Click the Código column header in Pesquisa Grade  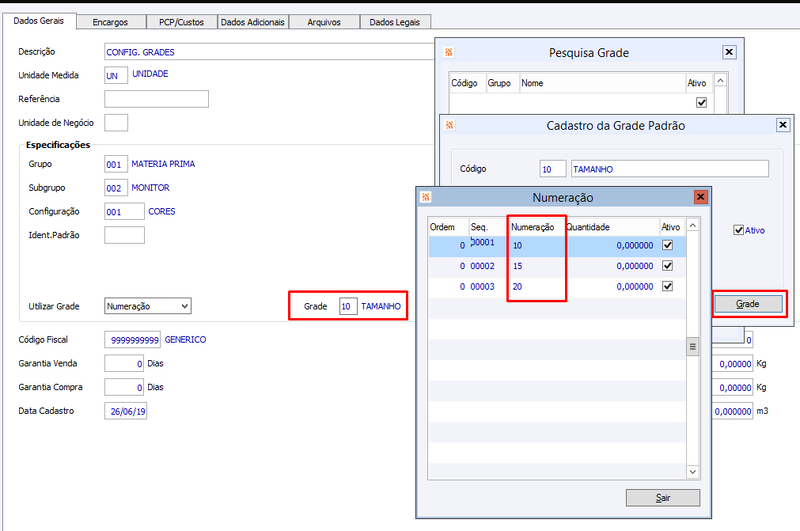pos(466,83)
